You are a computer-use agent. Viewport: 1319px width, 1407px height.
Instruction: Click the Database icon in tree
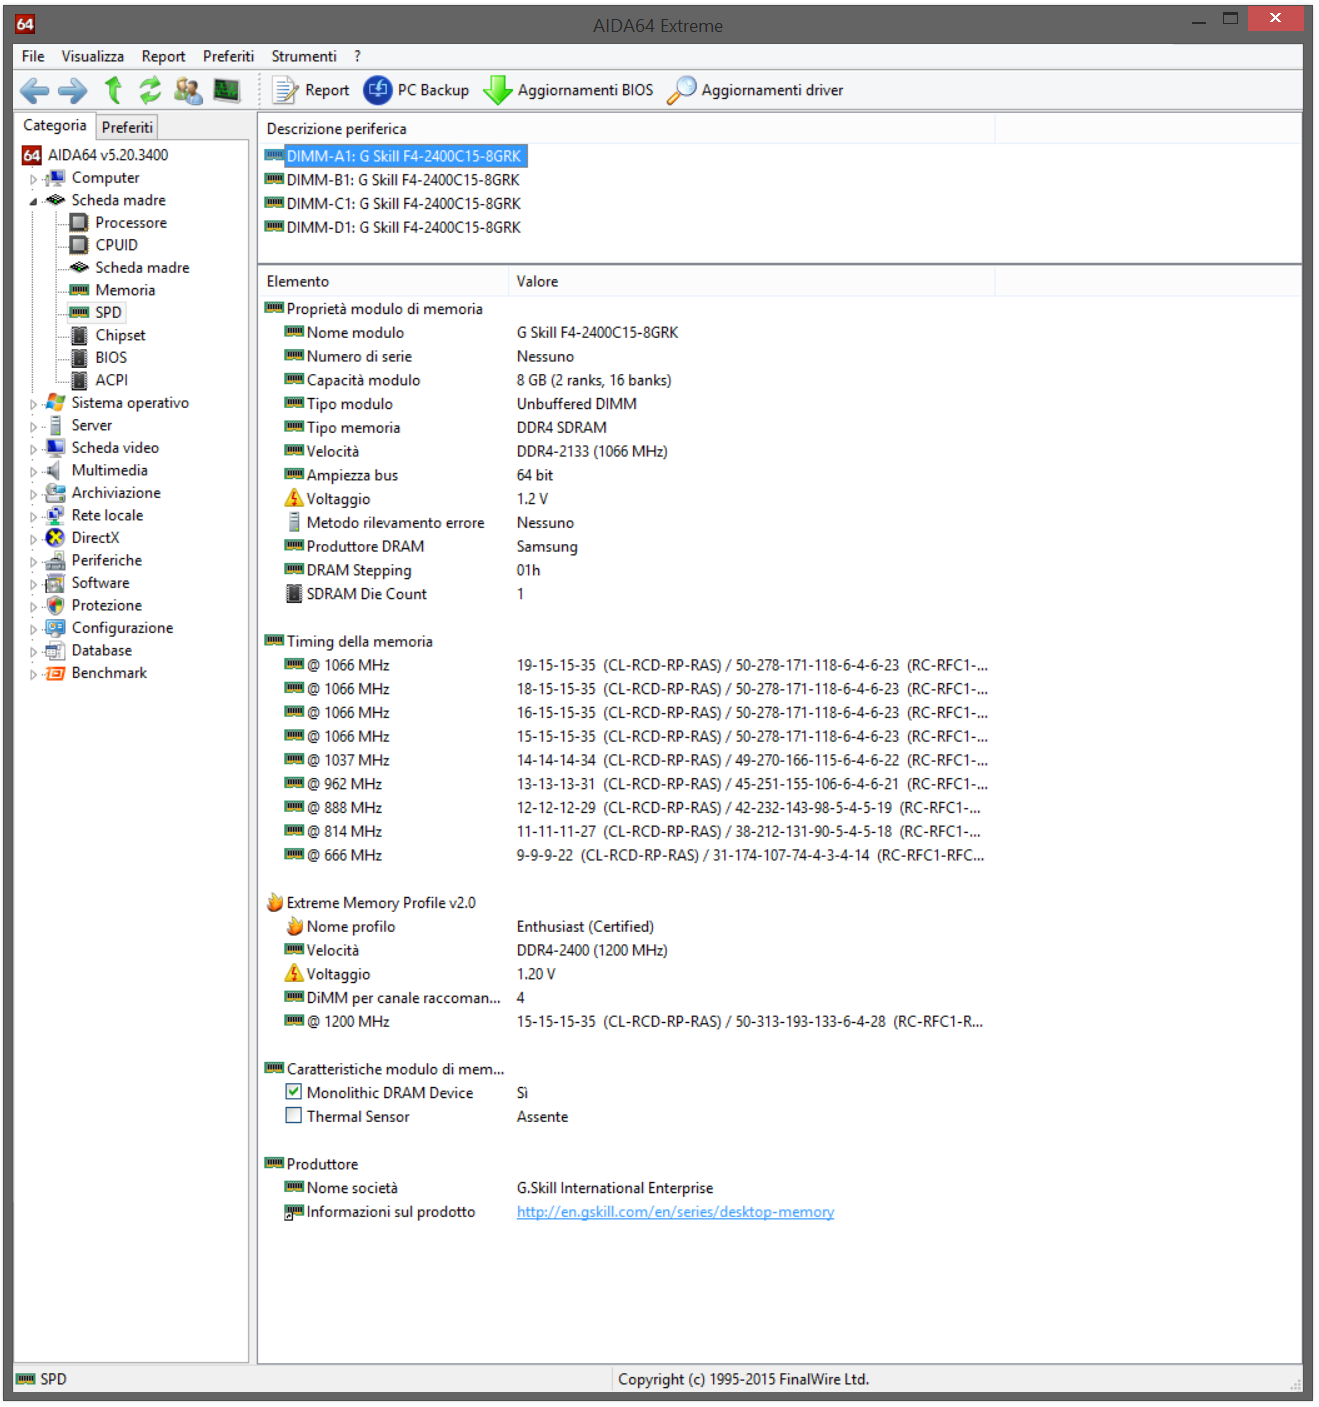click(x=55, y=651)
